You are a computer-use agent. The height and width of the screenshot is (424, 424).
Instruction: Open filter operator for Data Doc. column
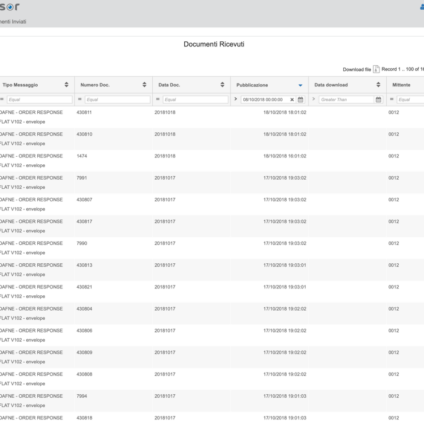[x=158, y=99]
